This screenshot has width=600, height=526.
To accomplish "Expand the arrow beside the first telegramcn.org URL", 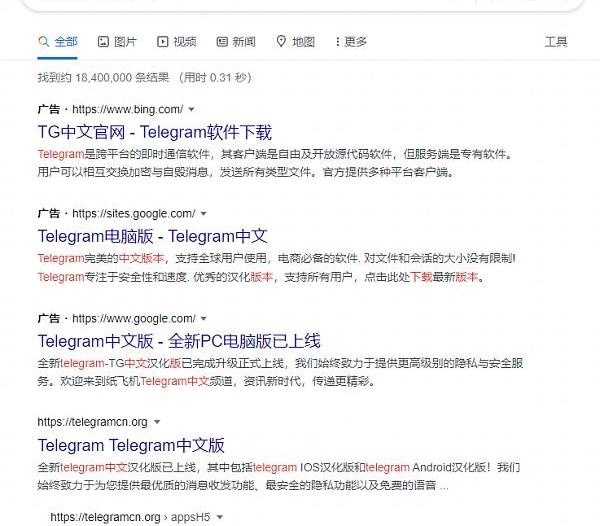I will (157, 422).
